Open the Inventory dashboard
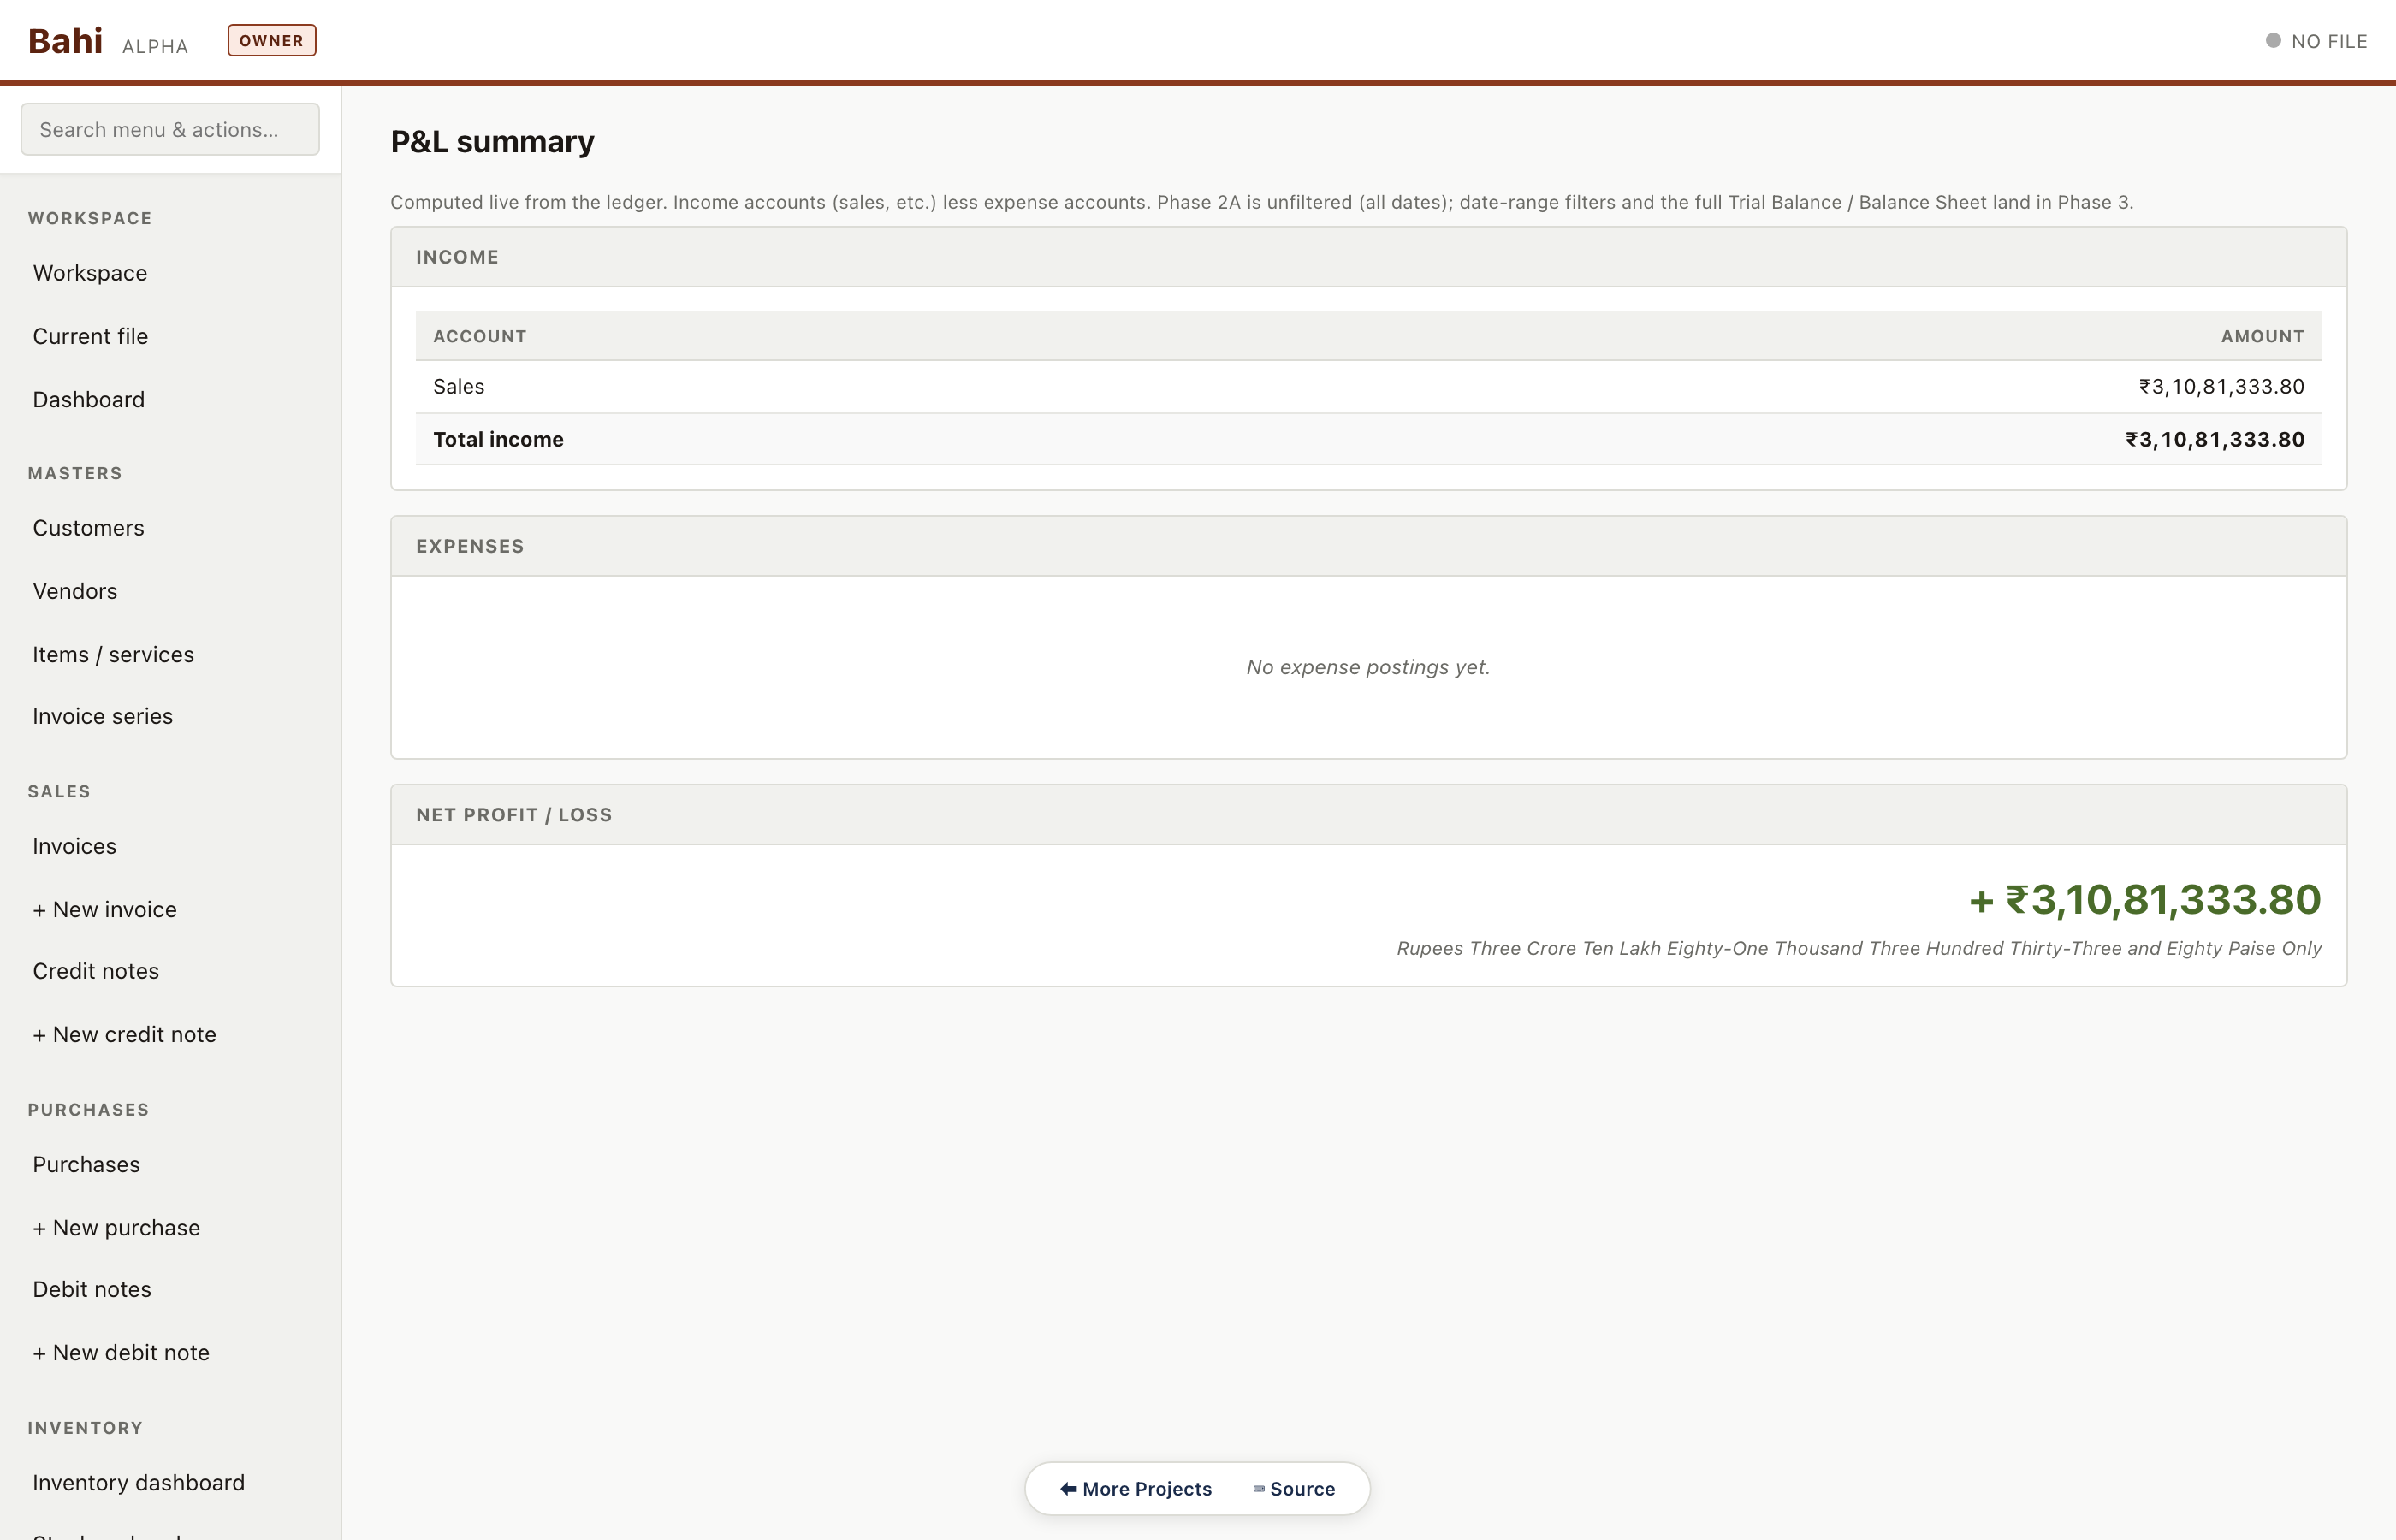The image size is (2396, 1540). [138, 1482]
